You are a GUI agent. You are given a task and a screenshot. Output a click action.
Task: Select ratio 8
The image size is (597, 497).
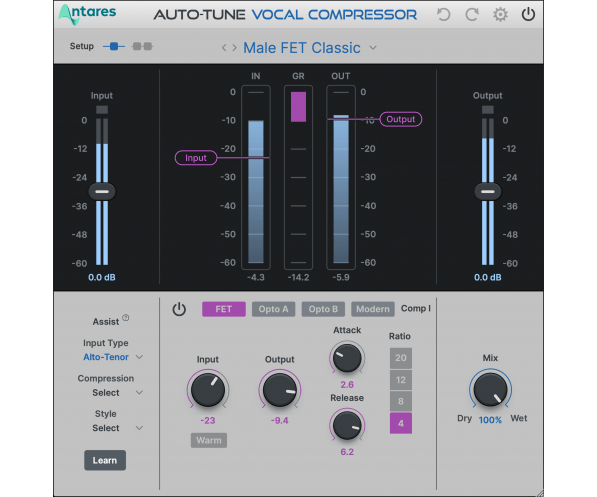click(401, 401)
